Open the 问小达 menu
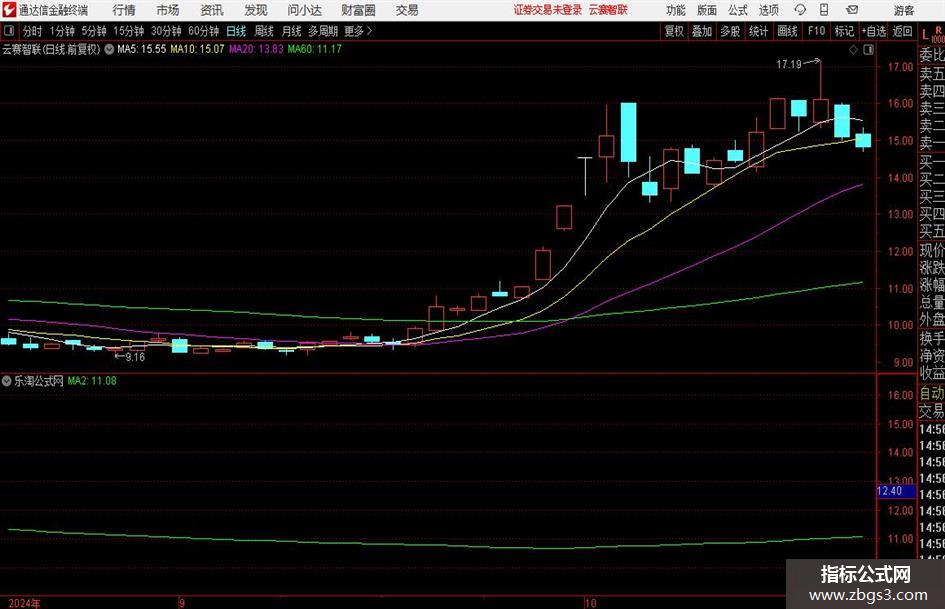 click(x=304, y=10)
